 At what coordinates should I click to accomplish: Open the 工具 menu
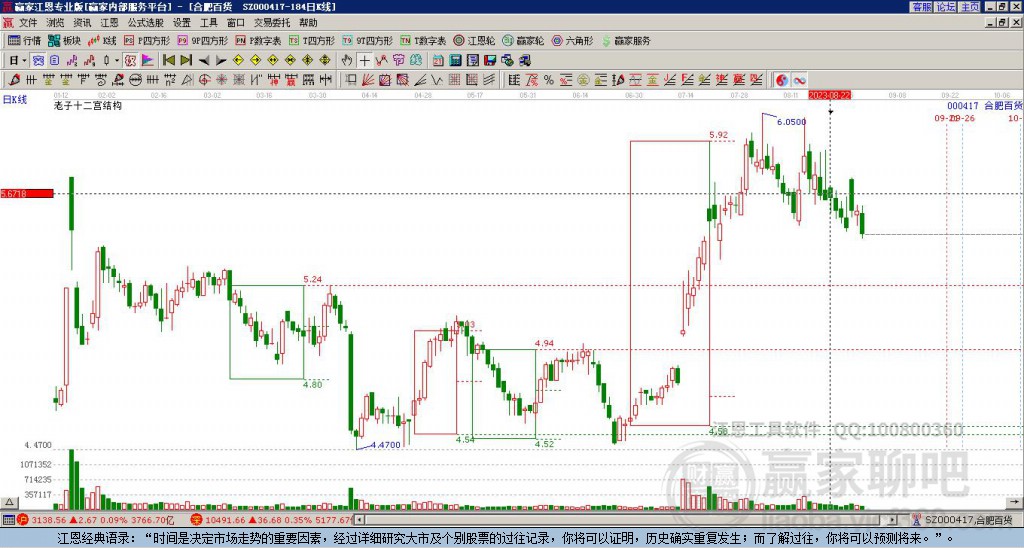tap(208, 23)
